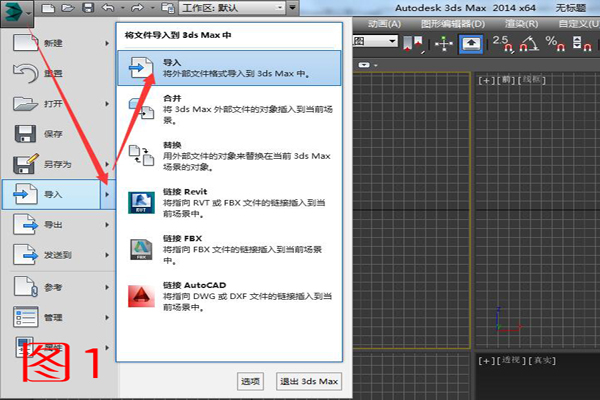Expand the 新建 submenu arrow
This screenshot has height=400, width=600.
click(107, 43)
